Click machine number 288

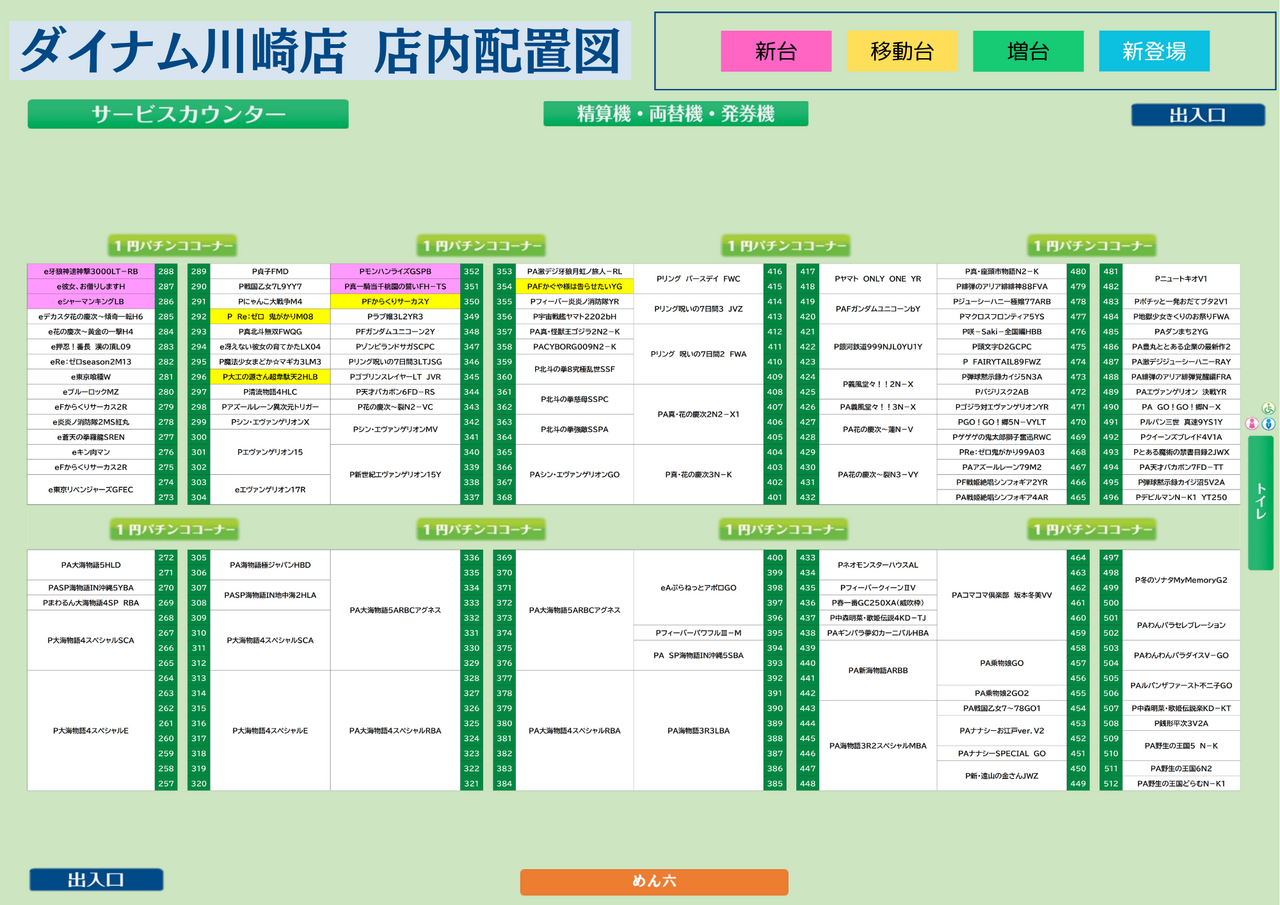[166, 271]
